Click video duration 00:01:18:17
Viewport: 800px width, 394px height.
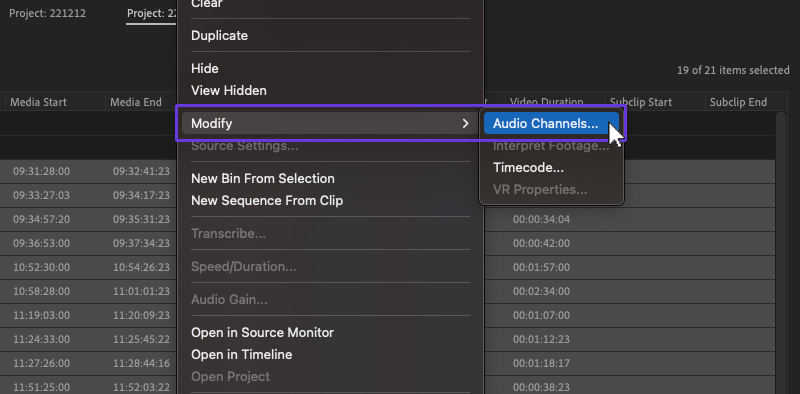541,363
